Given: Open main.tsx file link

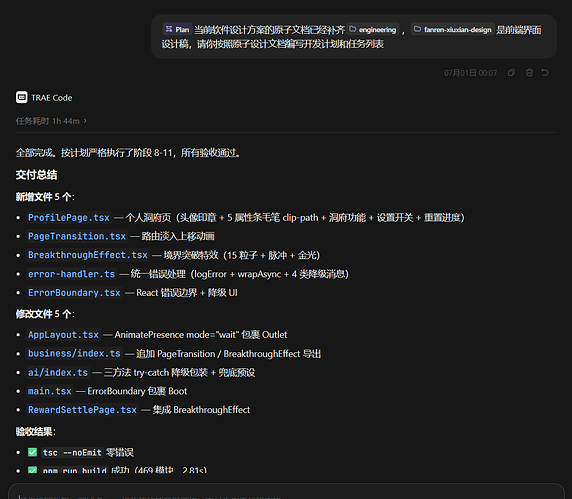Looking at the screenshot, I should tap(50, 391).
